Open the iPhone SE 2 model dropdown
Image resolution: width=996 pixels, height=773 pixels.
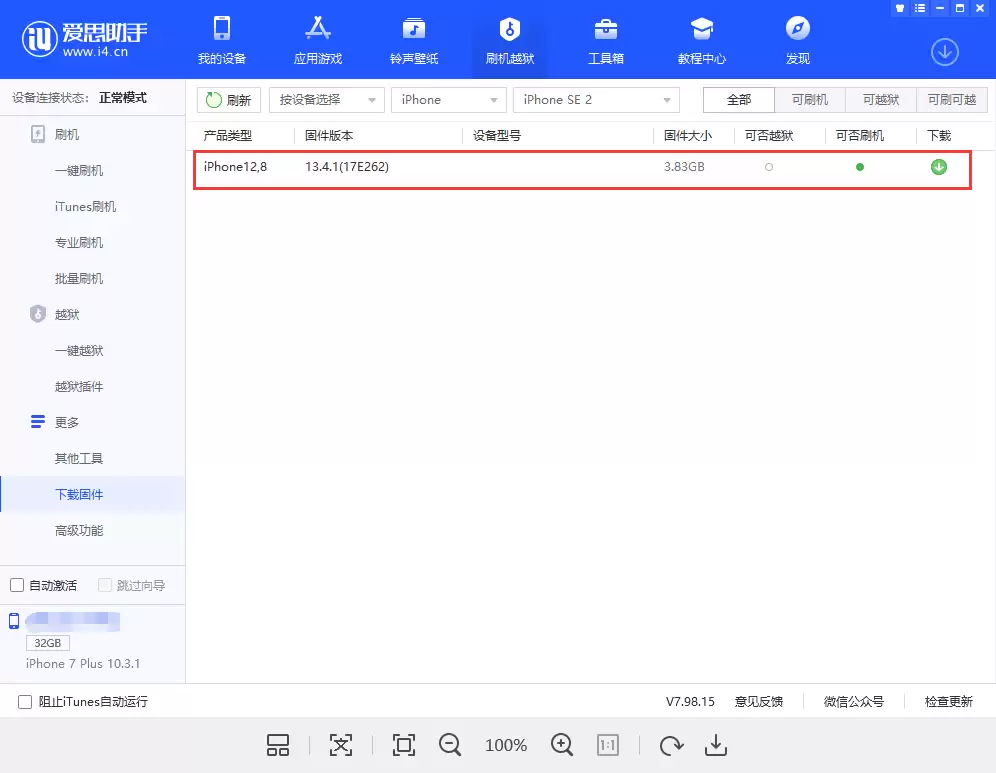pyautogui.click(x=596, y=100)
